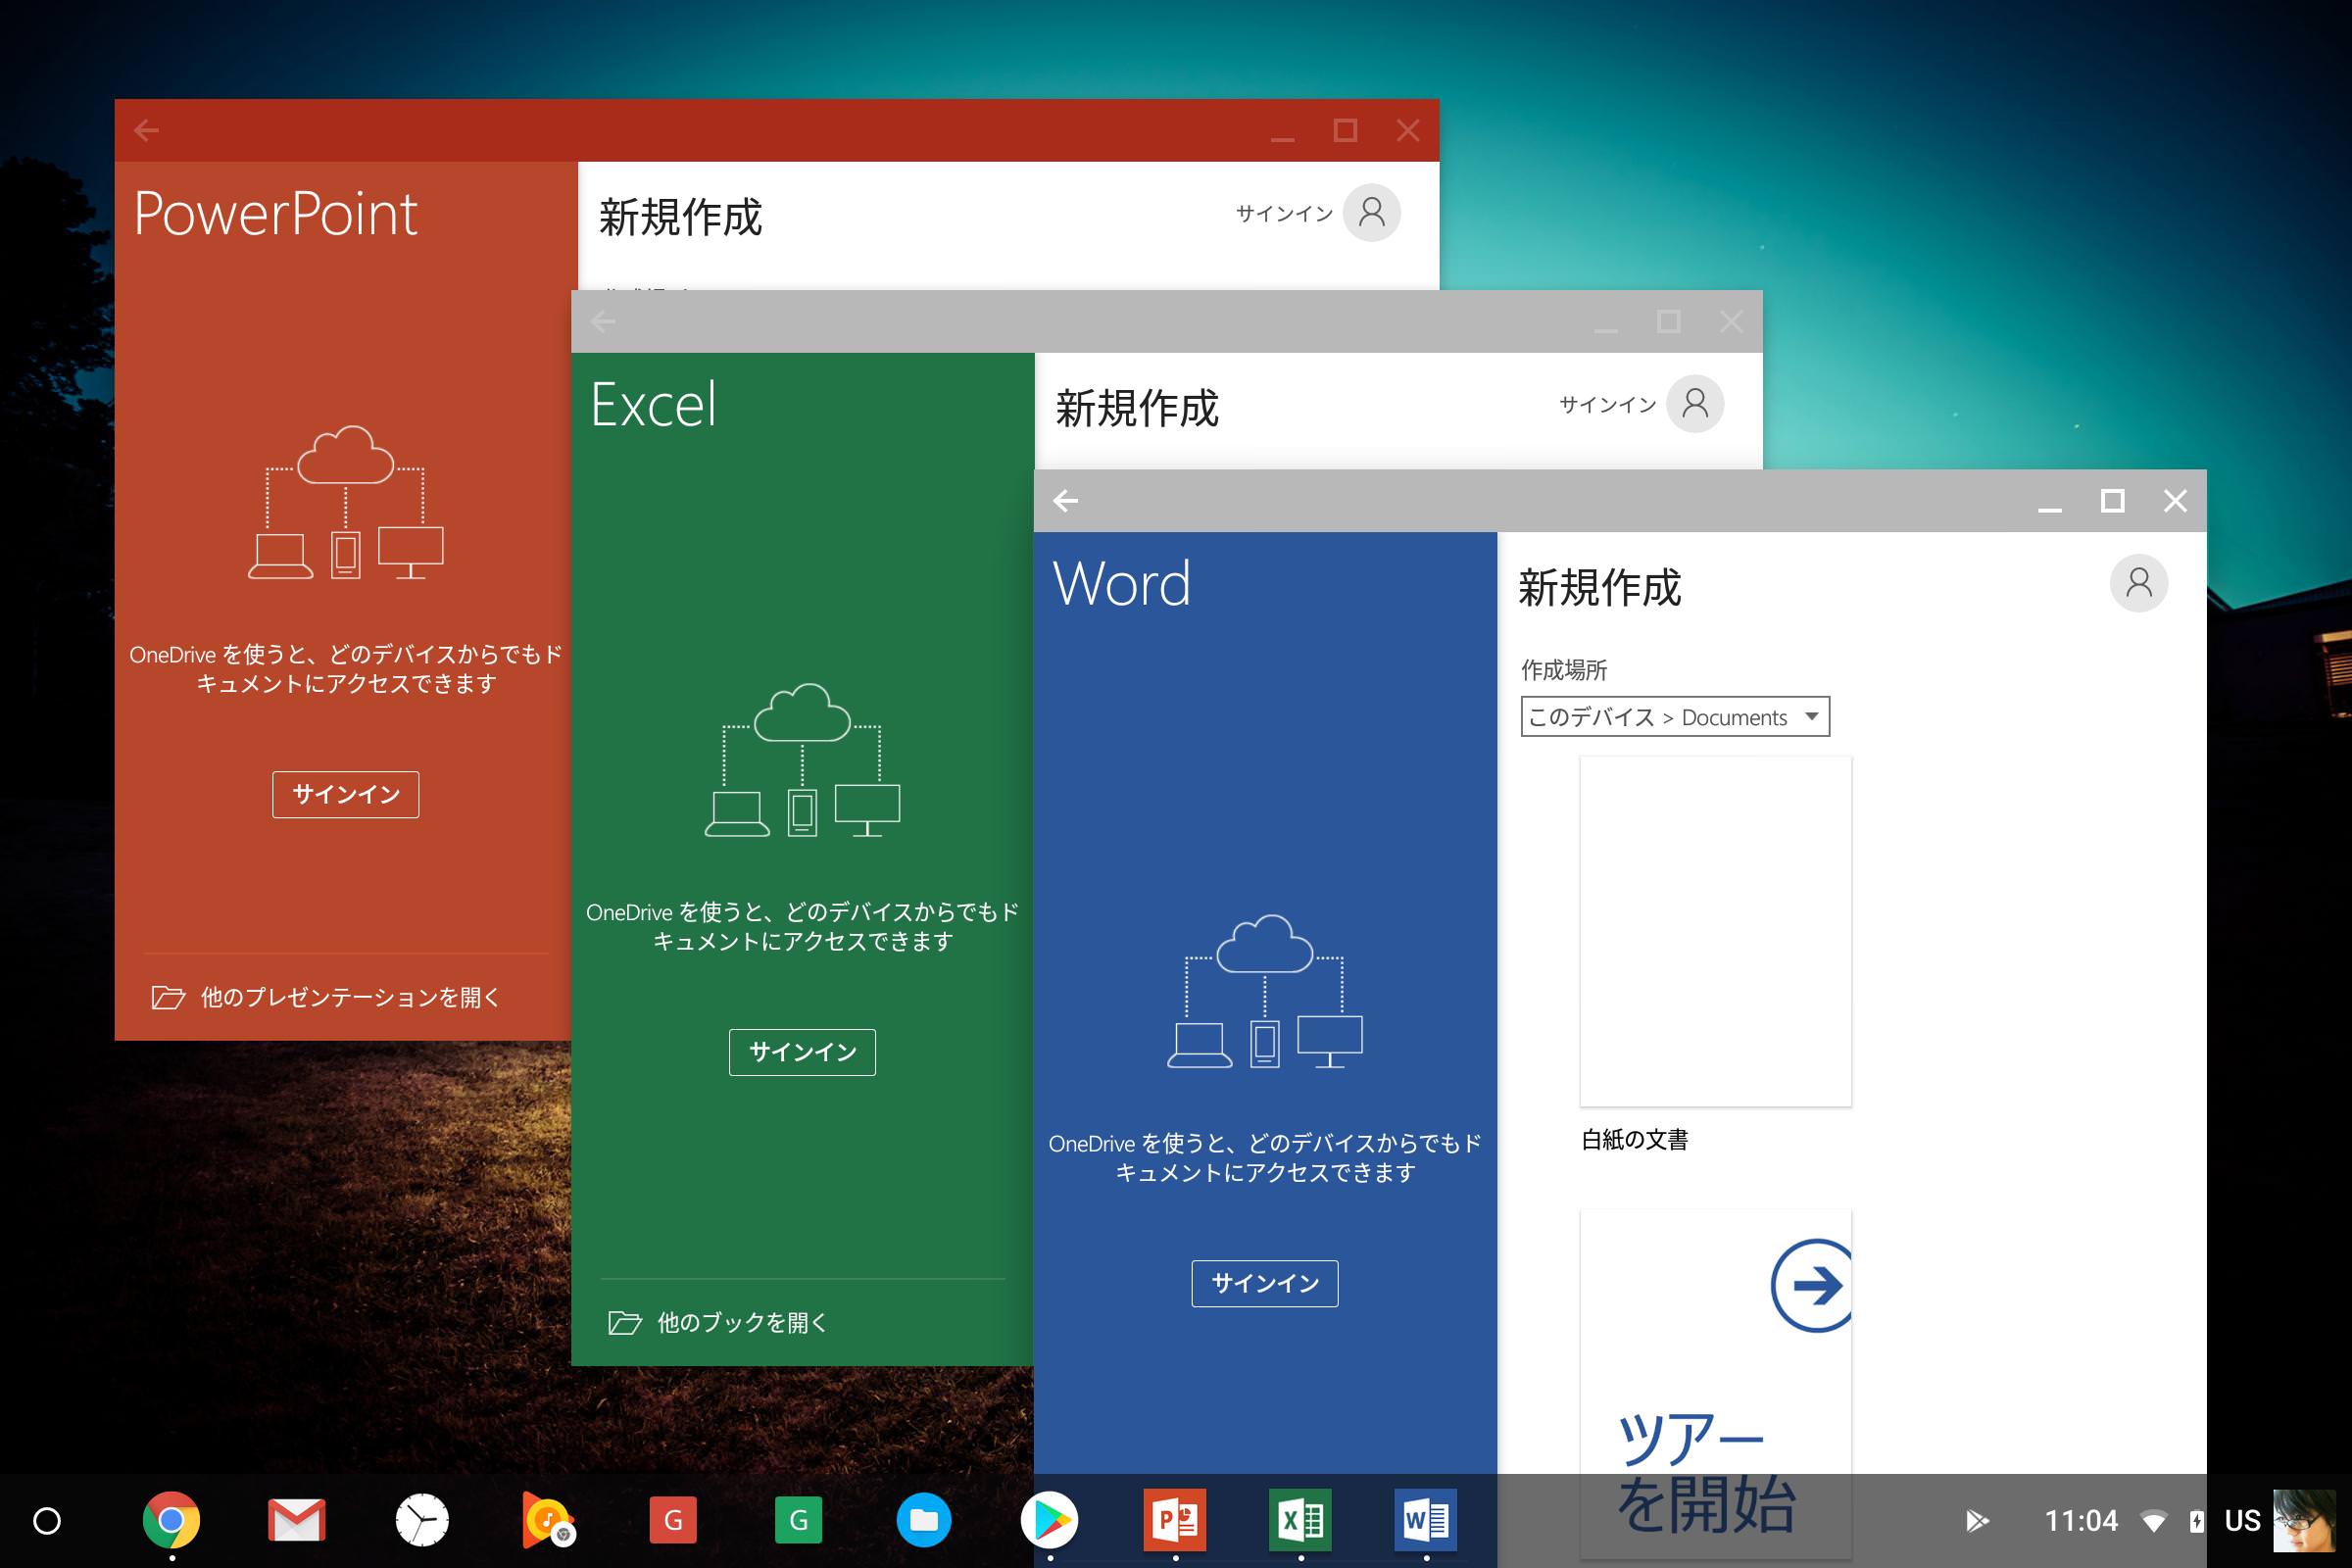This screenshot has width=2352, height=1568.
Task: Click the launcher circle button
Action: (47, 1521)
